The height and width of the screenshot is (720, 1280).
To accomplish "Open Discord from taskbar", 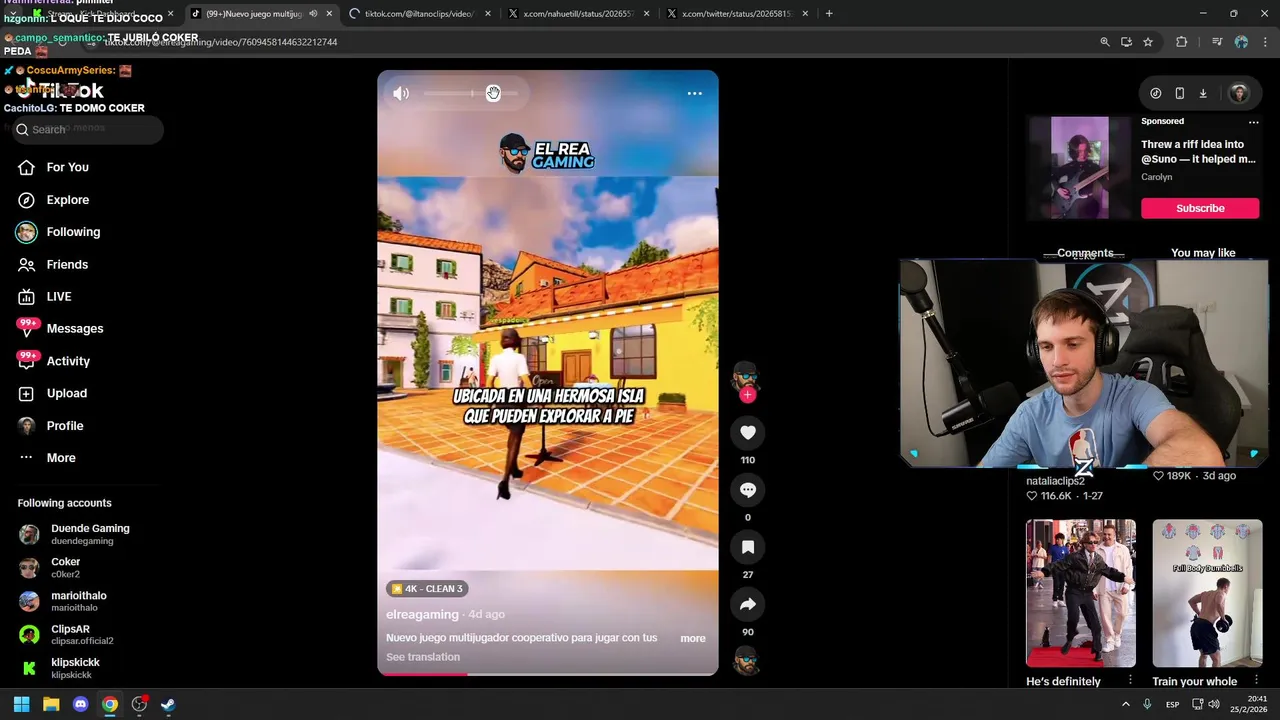I will coord(81,704).
